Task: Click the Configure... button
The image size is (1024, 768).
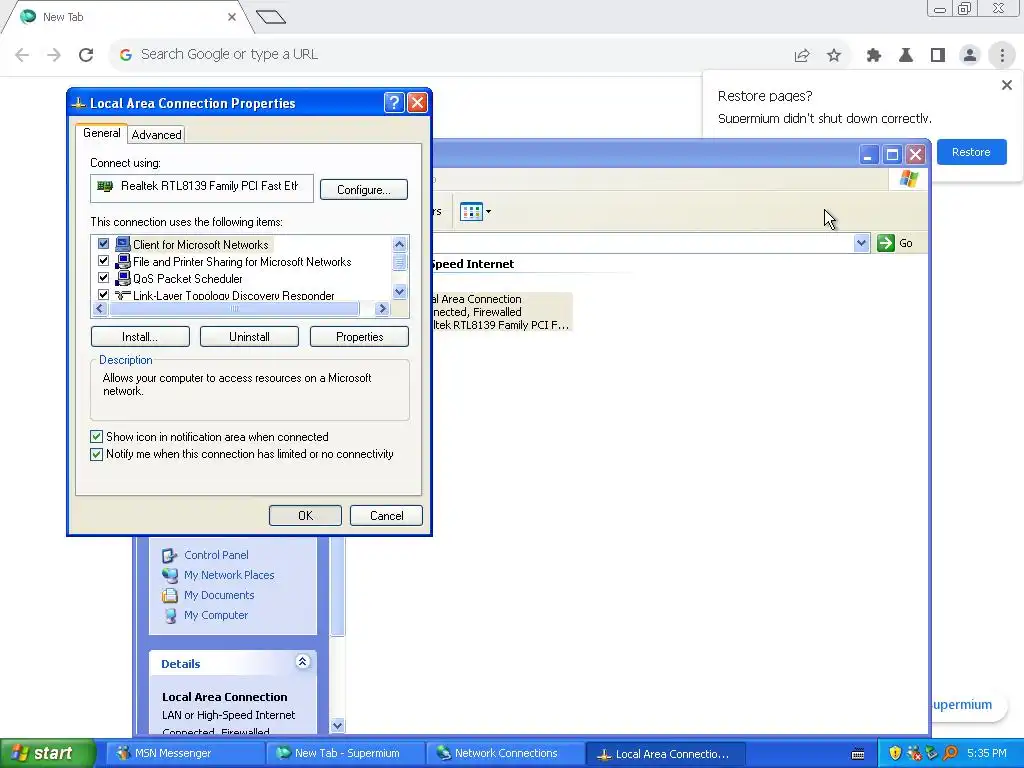Action: 364,190
